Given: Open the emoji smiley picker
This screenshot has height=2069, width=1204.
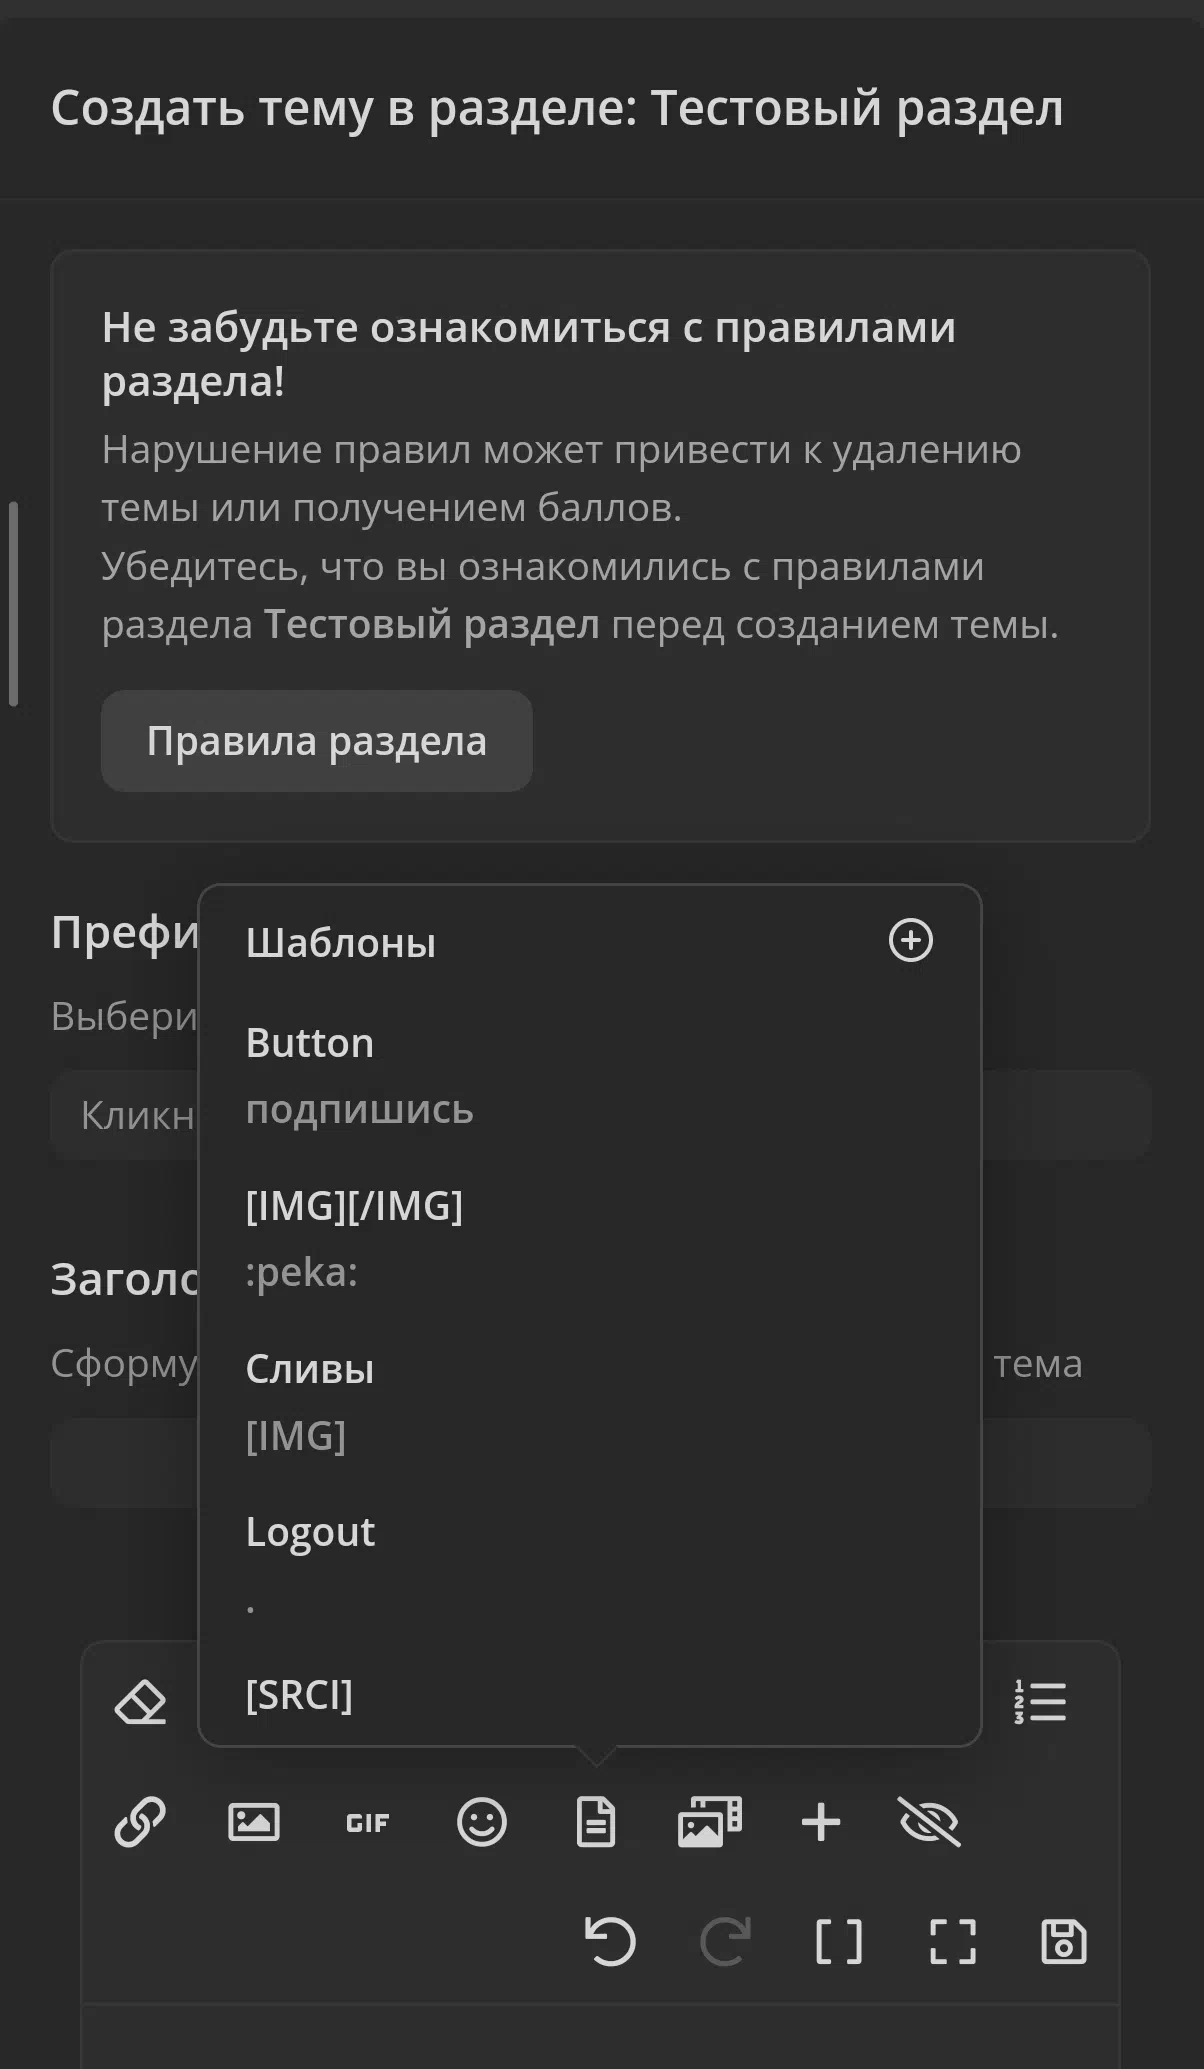Looking at the screenshot, I should tap(482, 1822).
